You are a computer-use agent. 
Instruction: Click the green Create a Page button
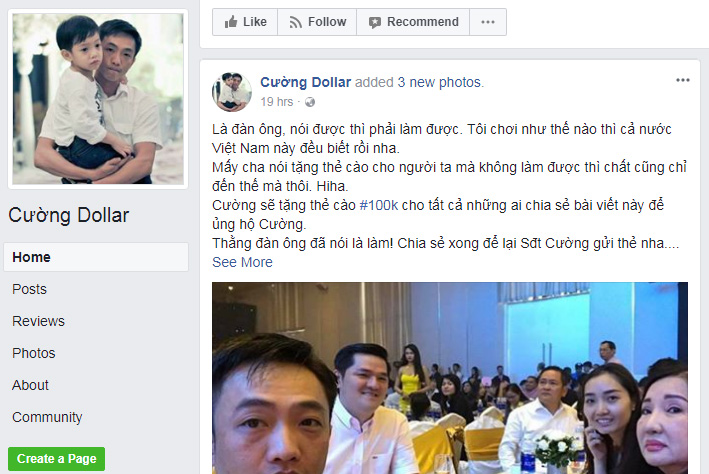coord(57,459)
